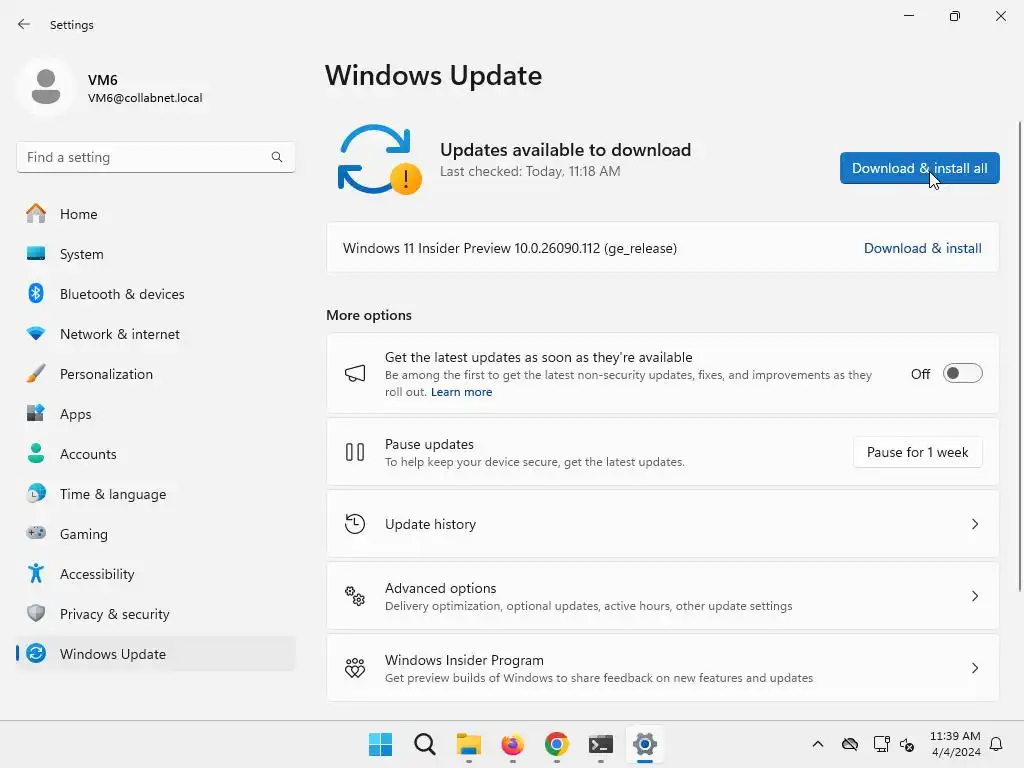This screenshot has width=1024, height=768.
Task: Click the Advanced options gears icon
Action: click(355, 596)
